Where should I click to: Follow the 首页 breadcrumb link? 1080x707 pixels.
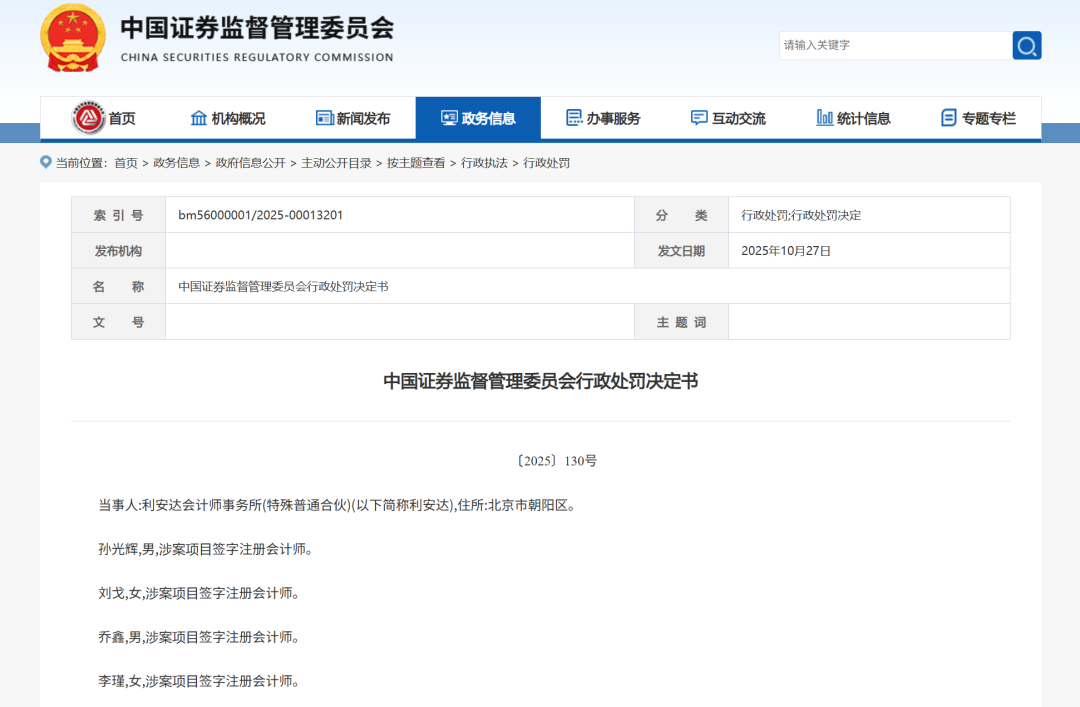126,163
